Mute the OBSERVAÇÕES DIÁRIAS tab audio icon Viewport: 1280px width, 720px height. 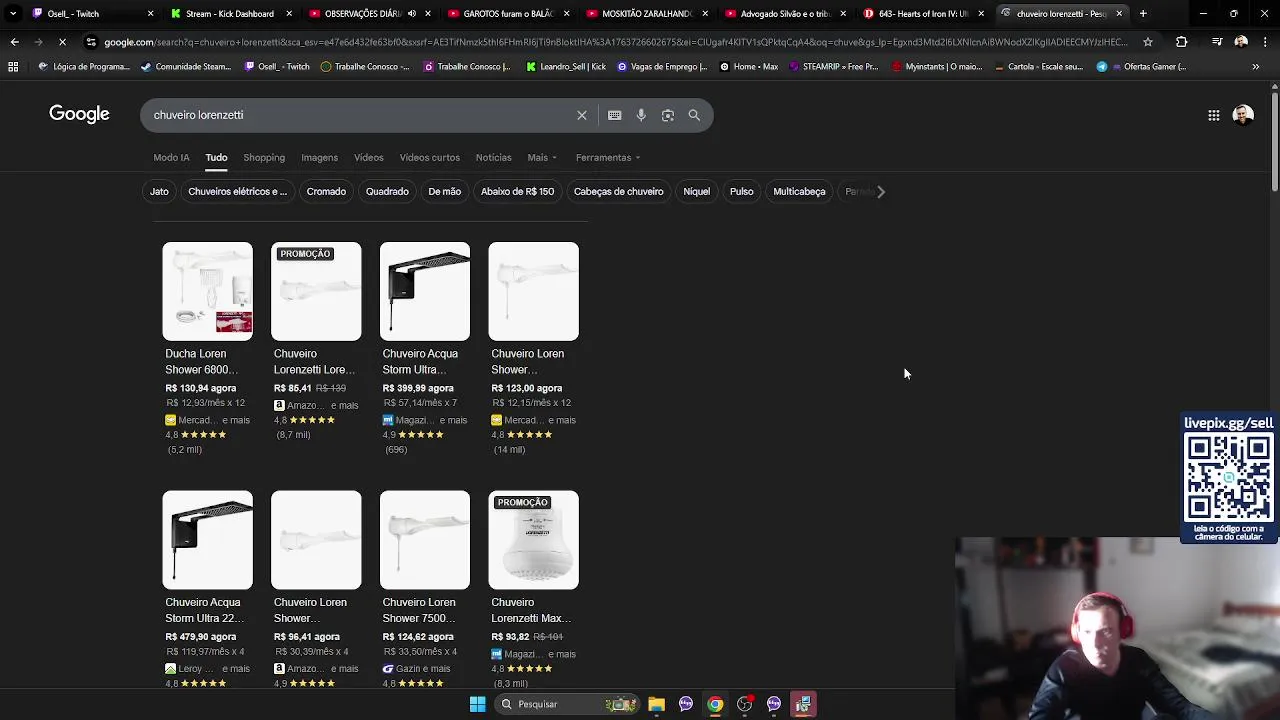tap(411, 14)
